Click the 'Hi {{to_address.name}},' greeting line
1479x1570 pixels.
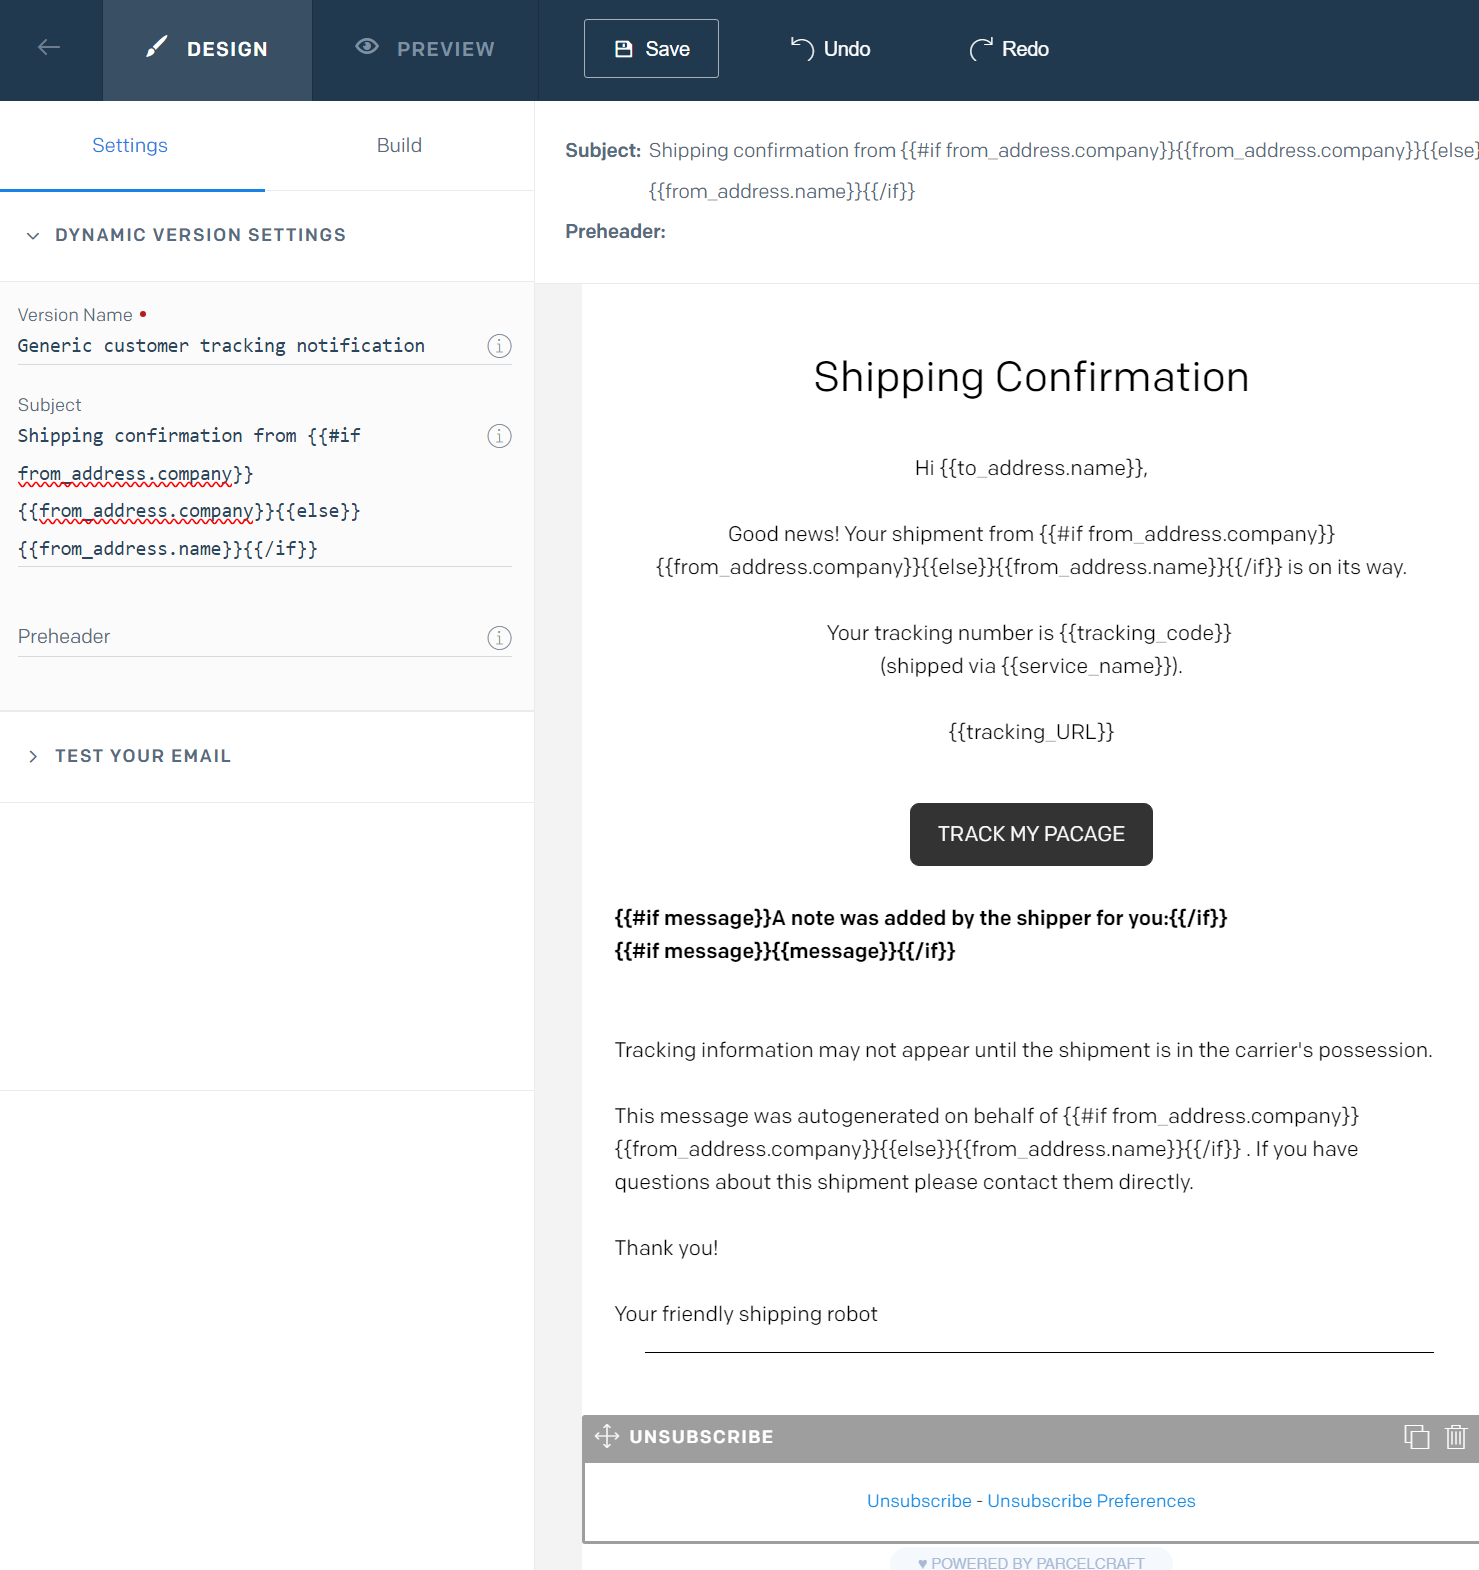[1031, 468]
